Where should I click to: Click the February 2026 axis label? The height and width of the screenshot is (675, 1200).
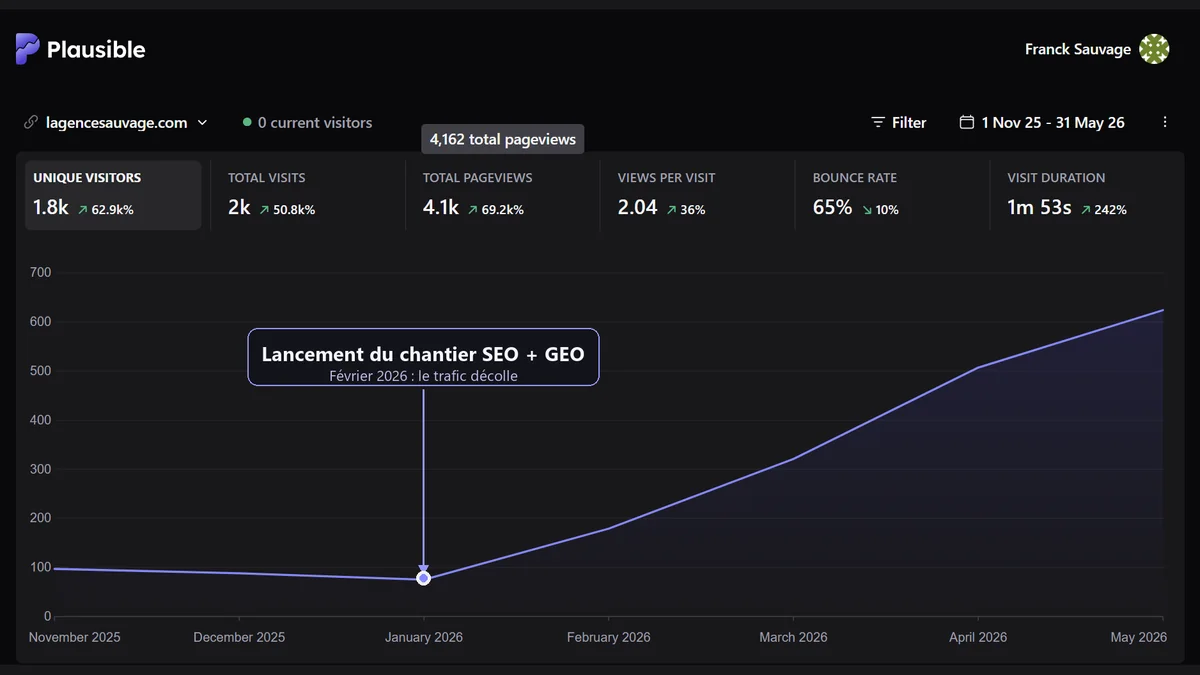(x=608, y=637)
